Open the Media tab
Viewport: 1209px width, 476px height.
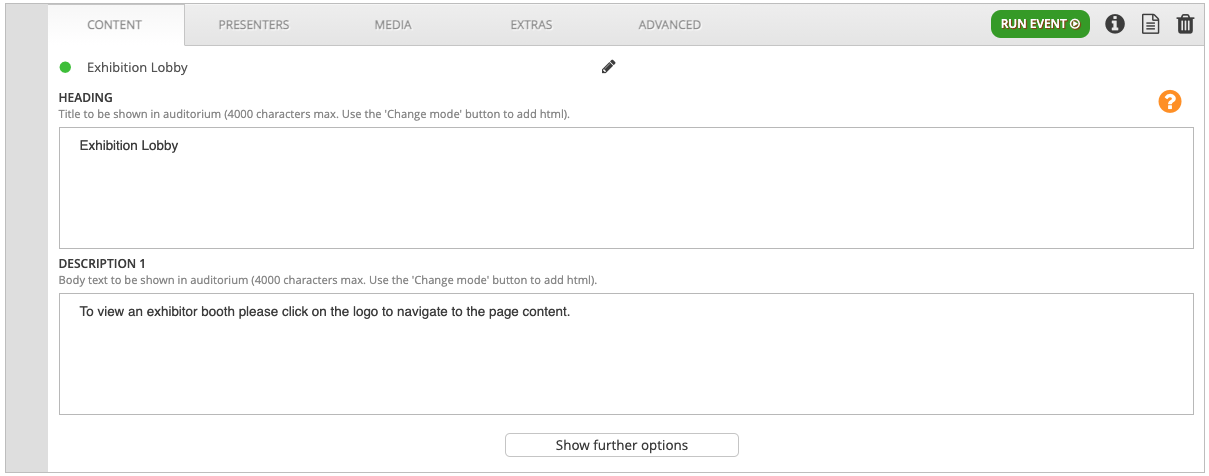pos(393,25)
